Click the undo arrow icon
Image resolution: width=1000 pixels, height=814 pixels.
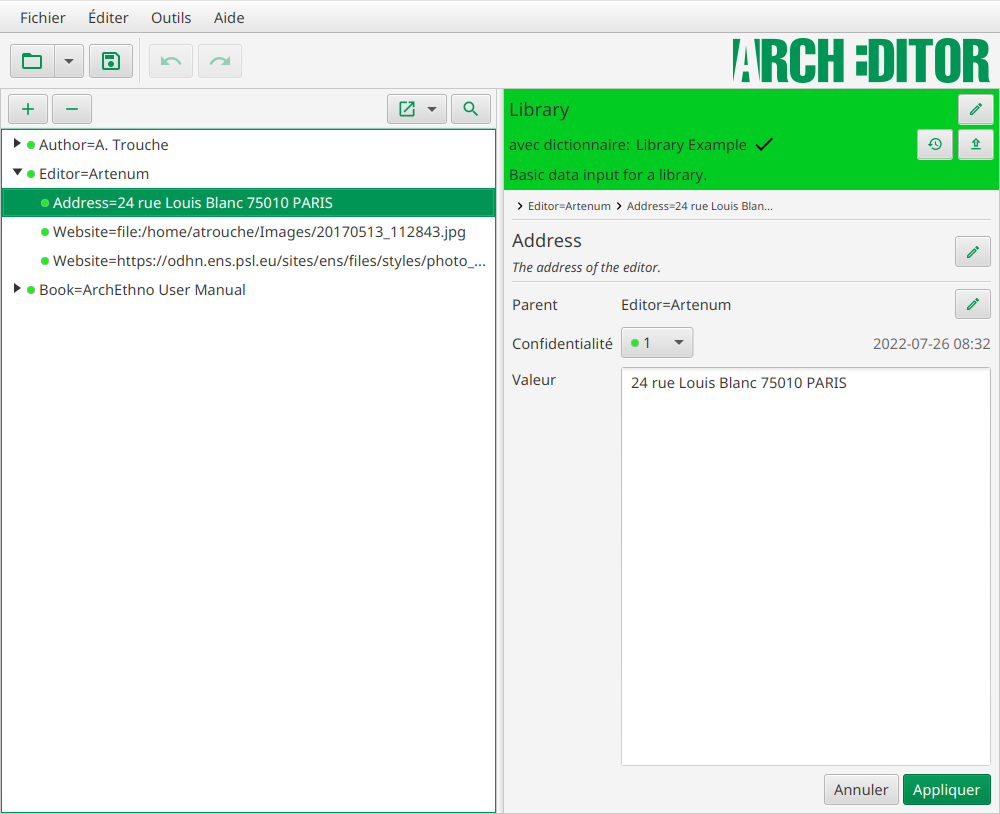171,61
